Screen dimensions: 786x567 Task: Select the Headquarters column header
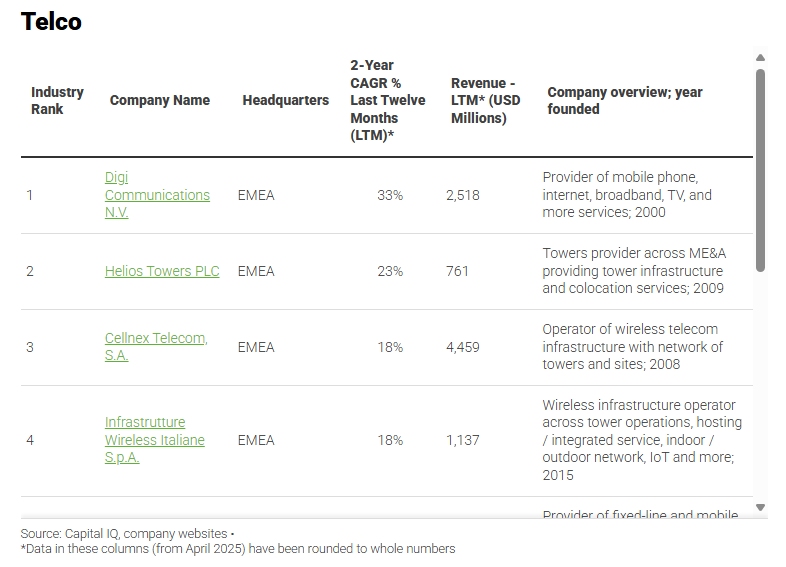(285, 100)
